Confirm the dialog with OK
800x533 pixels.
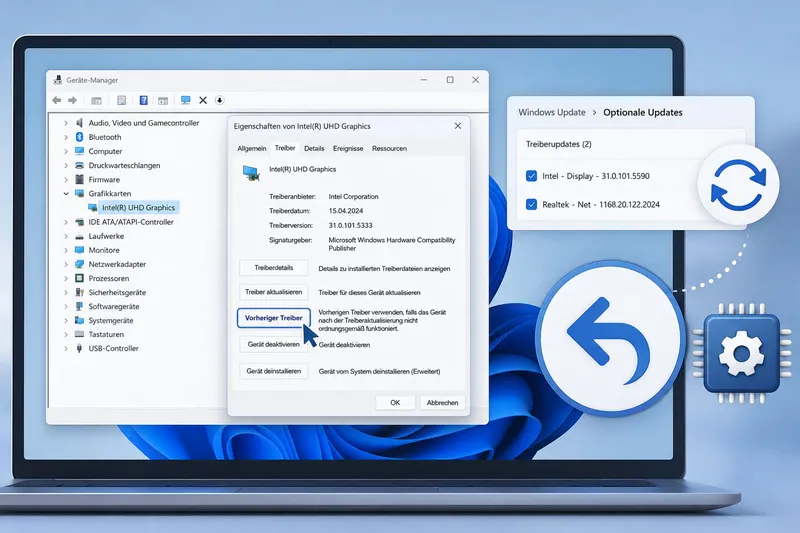click(395, 402)
